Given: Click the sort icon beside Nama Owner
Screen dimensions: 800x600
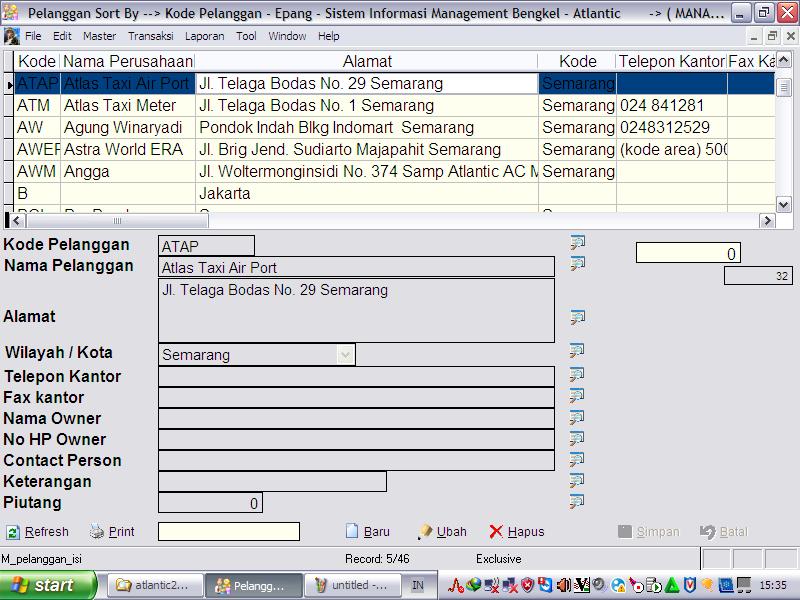Looking at the screenshot, I should tap(577, 417).
